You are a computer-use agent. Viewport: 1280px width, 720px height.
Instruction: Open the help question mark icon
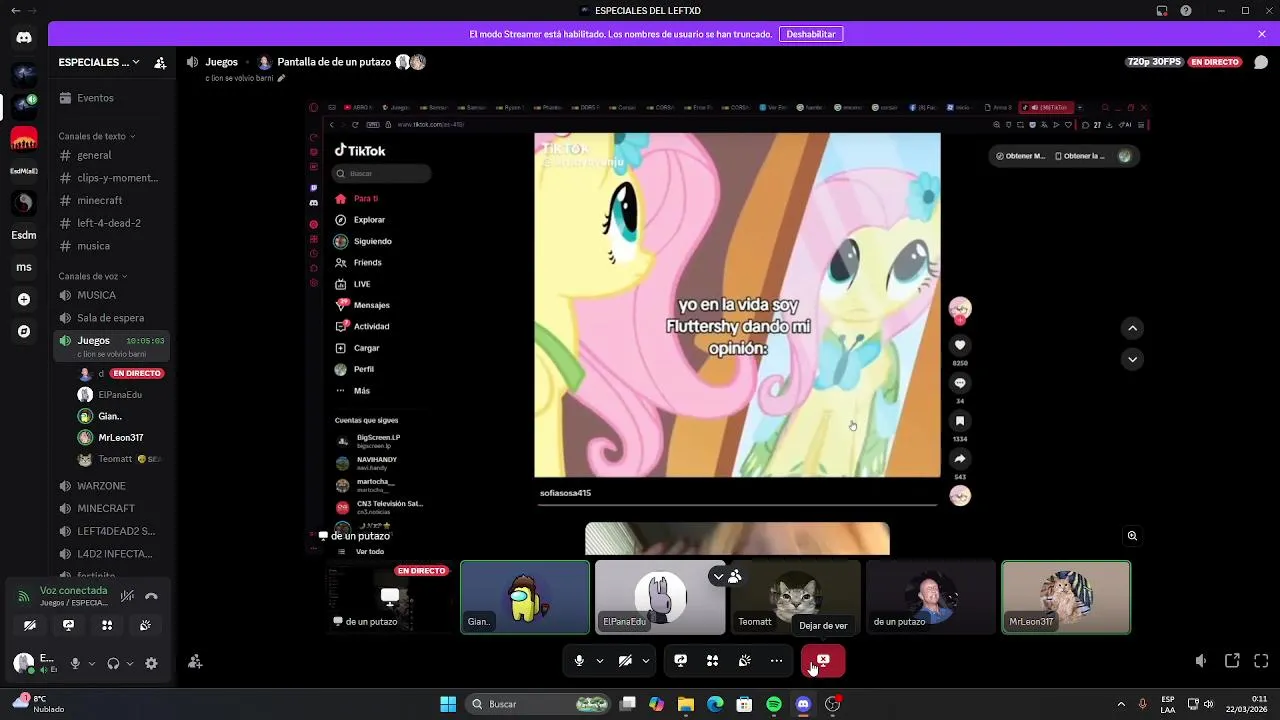pyautogui.click(x=1186, y=11)
